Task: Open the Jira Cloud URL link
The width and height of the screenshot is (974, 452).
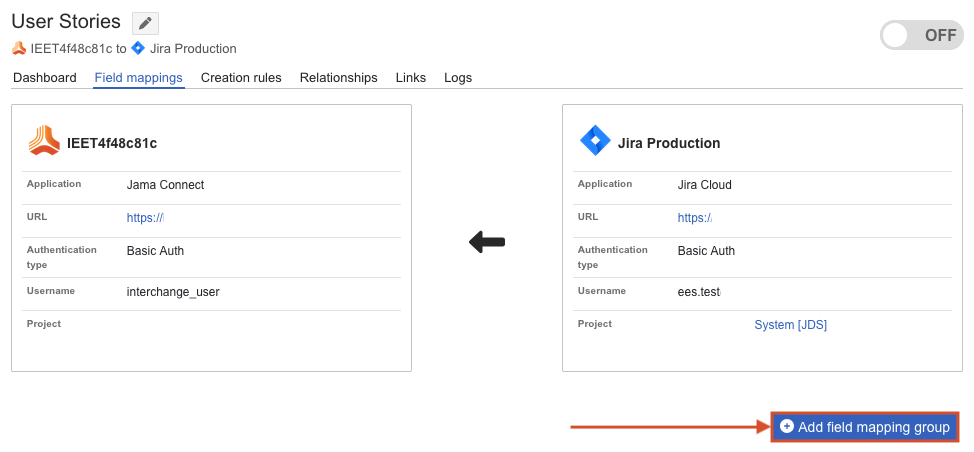Action: click(x=694, y=217)
